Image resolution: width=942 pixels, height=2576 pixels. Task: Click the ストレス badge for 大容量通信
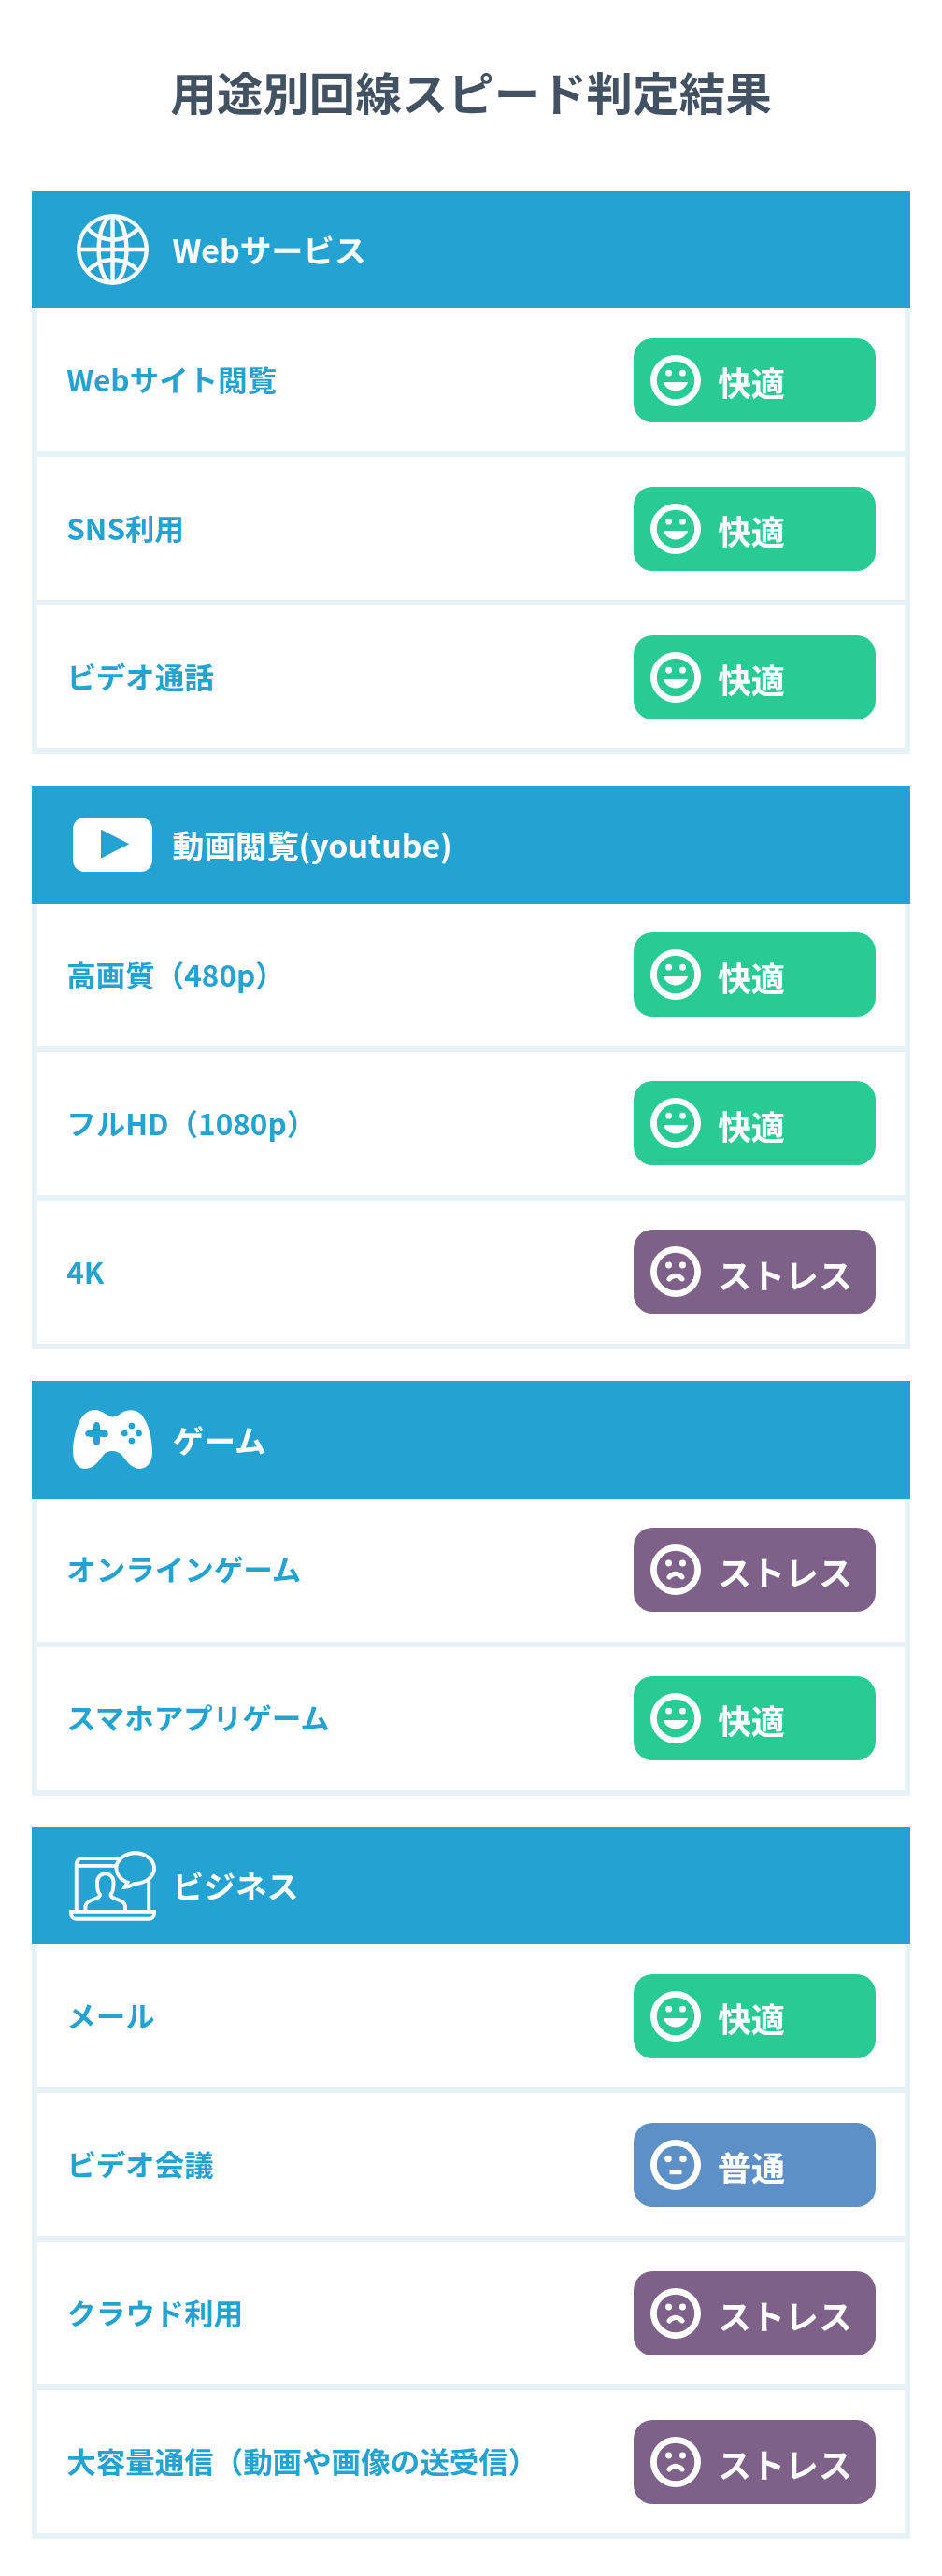pyautogui.click(x=754, y=2462)
